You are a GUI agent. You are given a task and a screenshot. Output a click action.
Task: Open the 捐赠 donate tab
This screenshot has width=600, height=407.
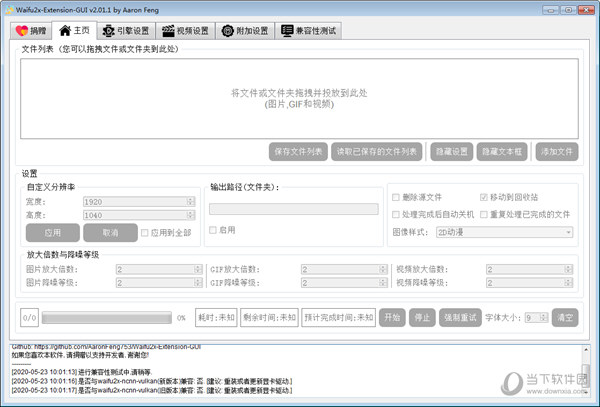pyautogui.click(x=31, y=31)
